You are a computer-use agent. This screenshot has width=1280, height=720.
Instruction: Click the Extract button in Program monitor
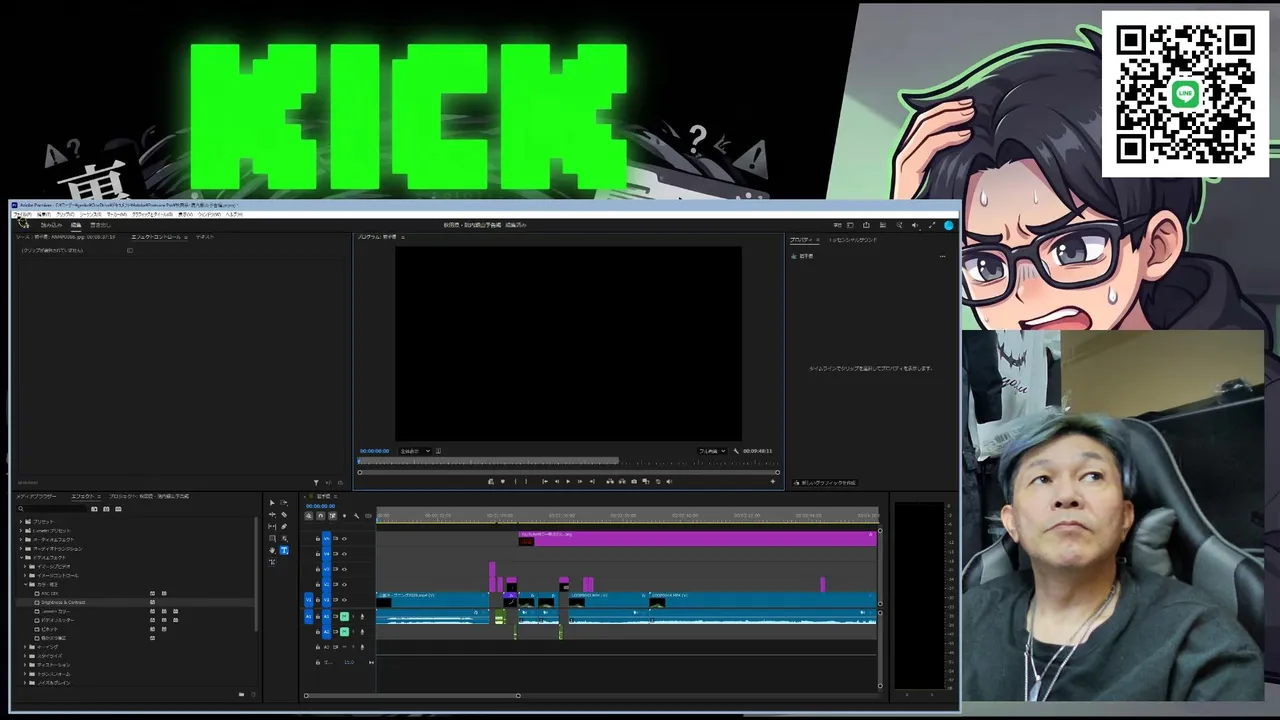tap(622, 482)
